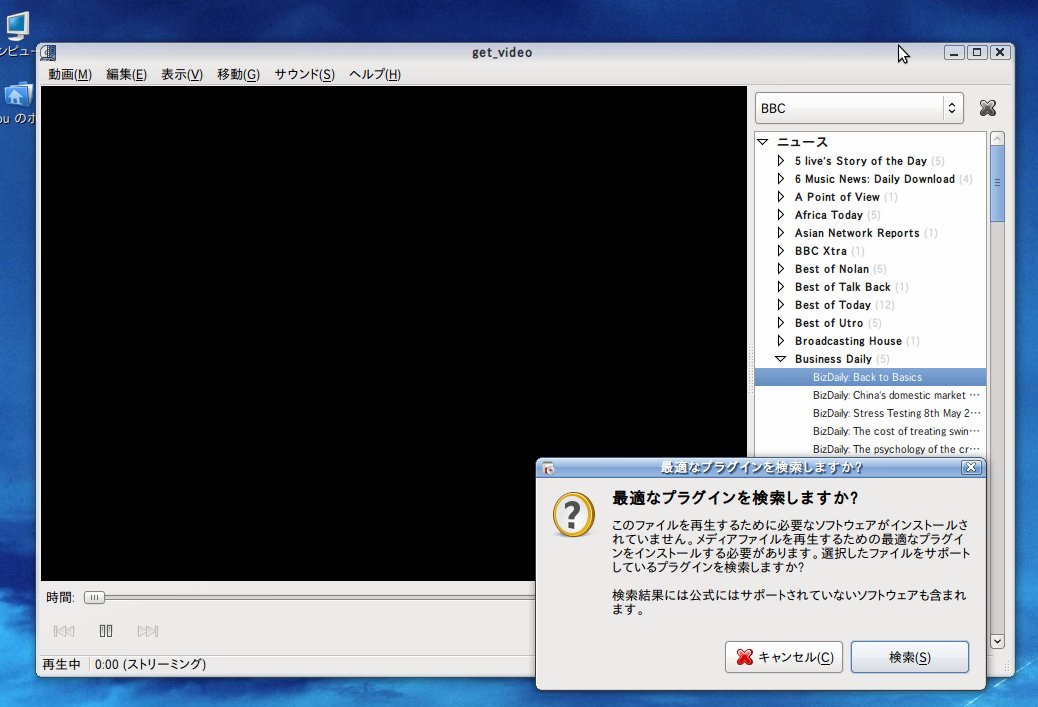
Task: Select BizDaily: The cost of treating swine
Action: [x=871, y=431]
